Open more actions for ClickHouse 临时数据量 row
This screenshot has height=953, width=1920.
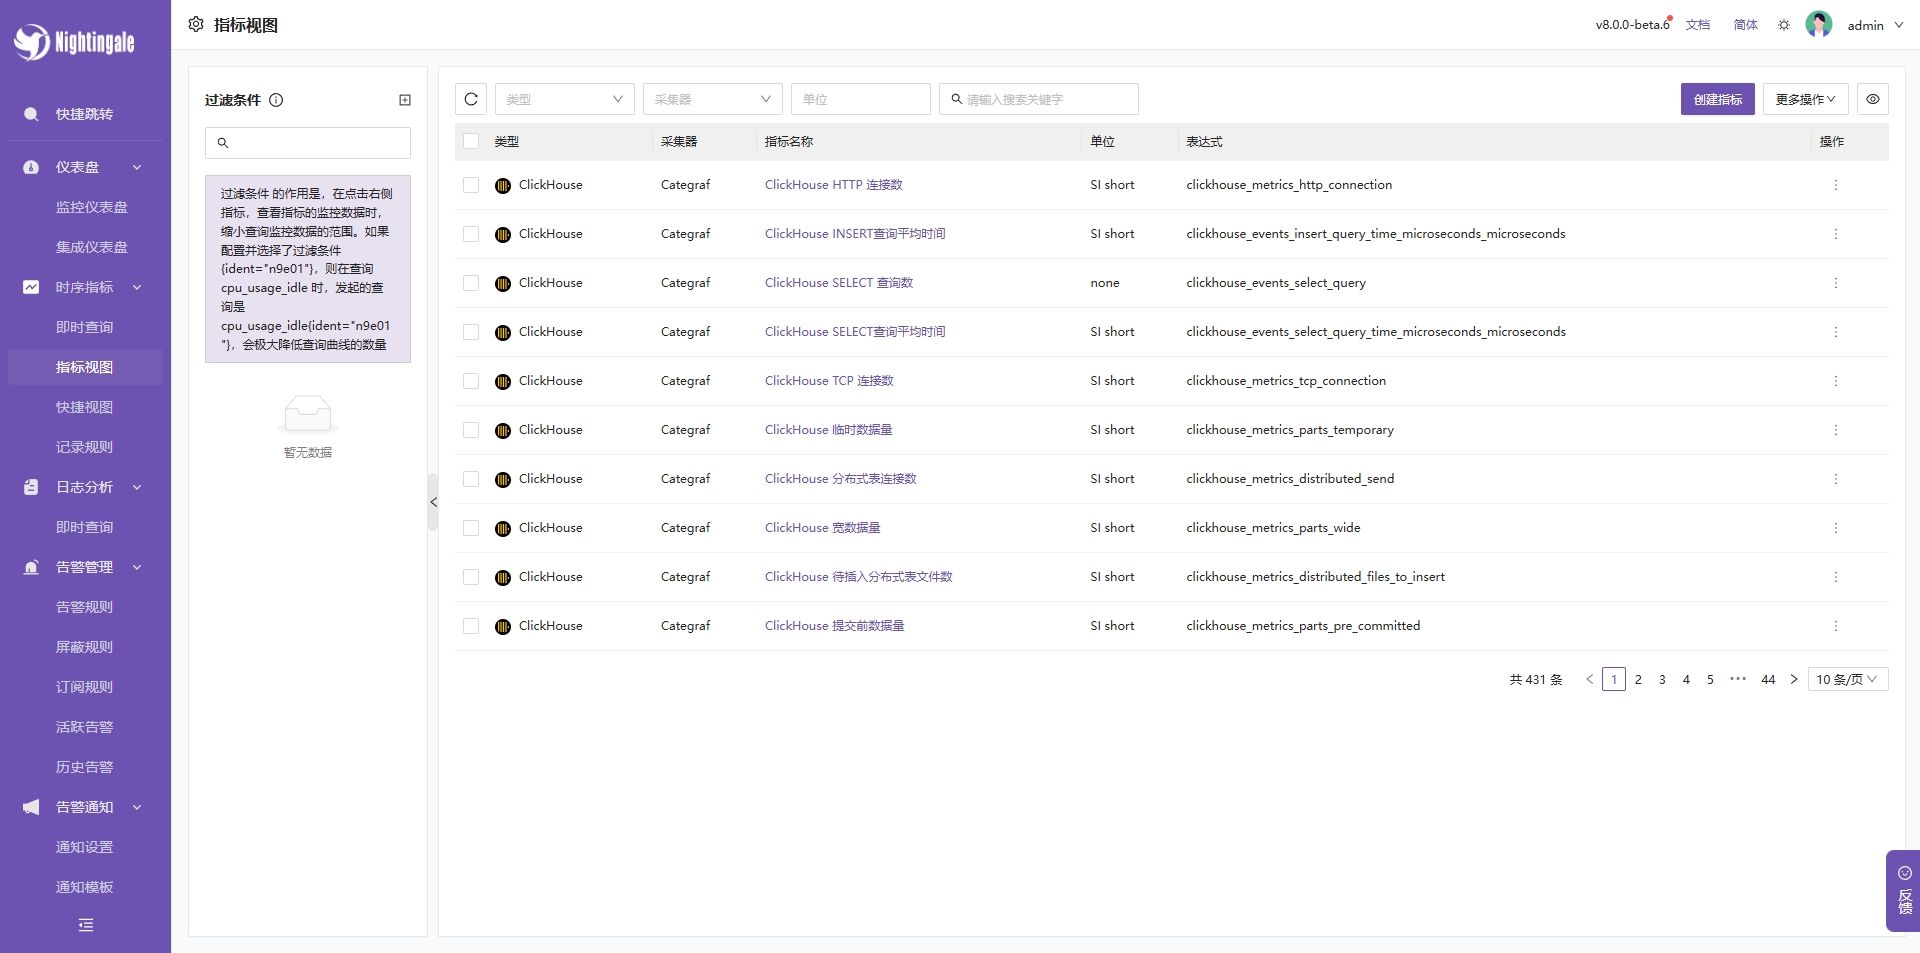tap(1836, 430)
